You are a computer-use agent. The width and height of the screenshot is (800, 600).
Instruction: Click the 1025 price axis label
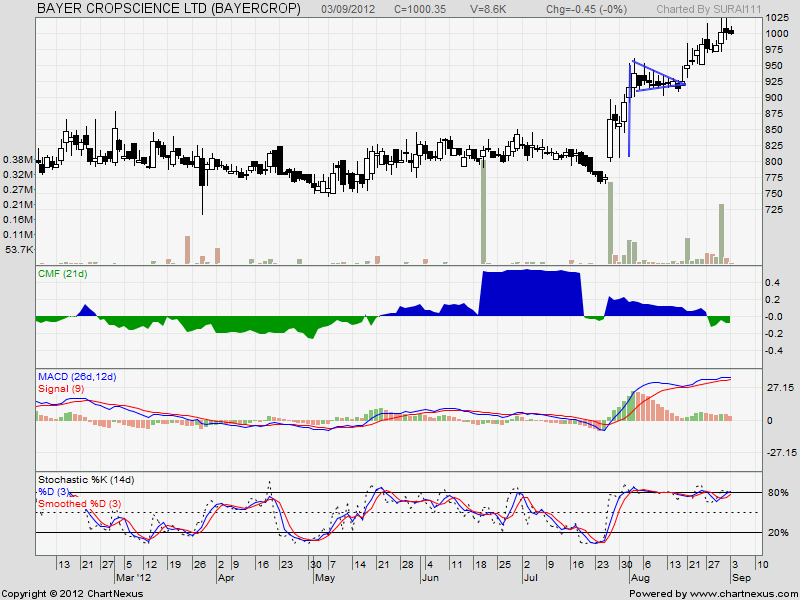[777, 18]
